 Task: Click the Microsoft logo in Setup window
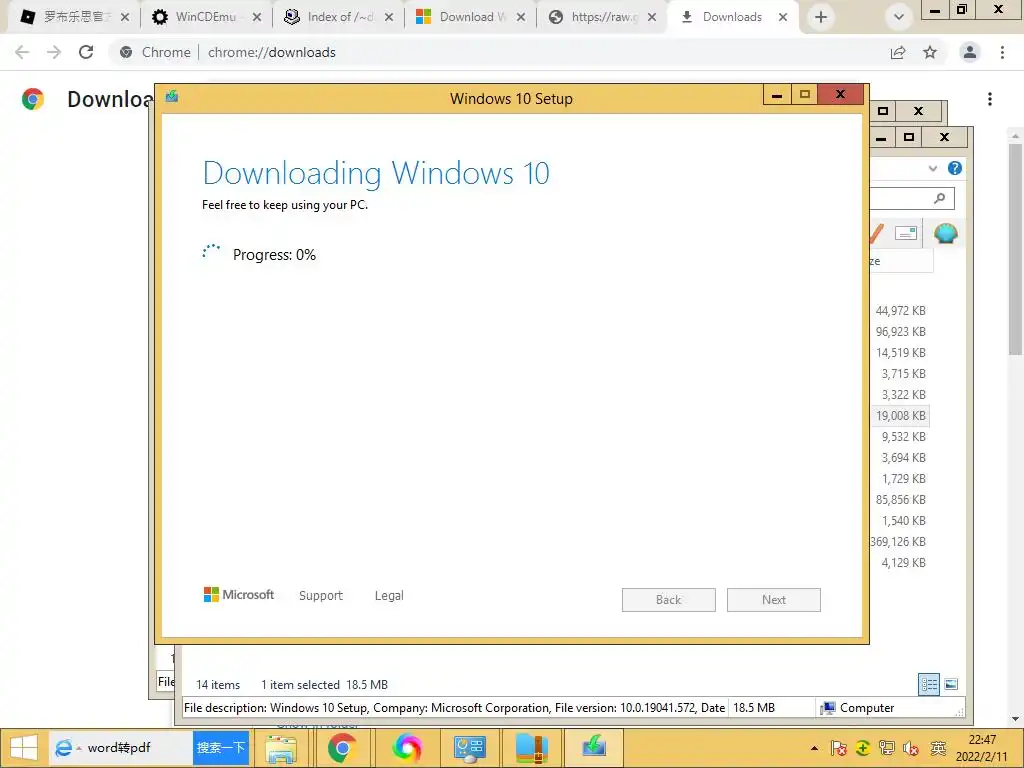tap(238, 594)
